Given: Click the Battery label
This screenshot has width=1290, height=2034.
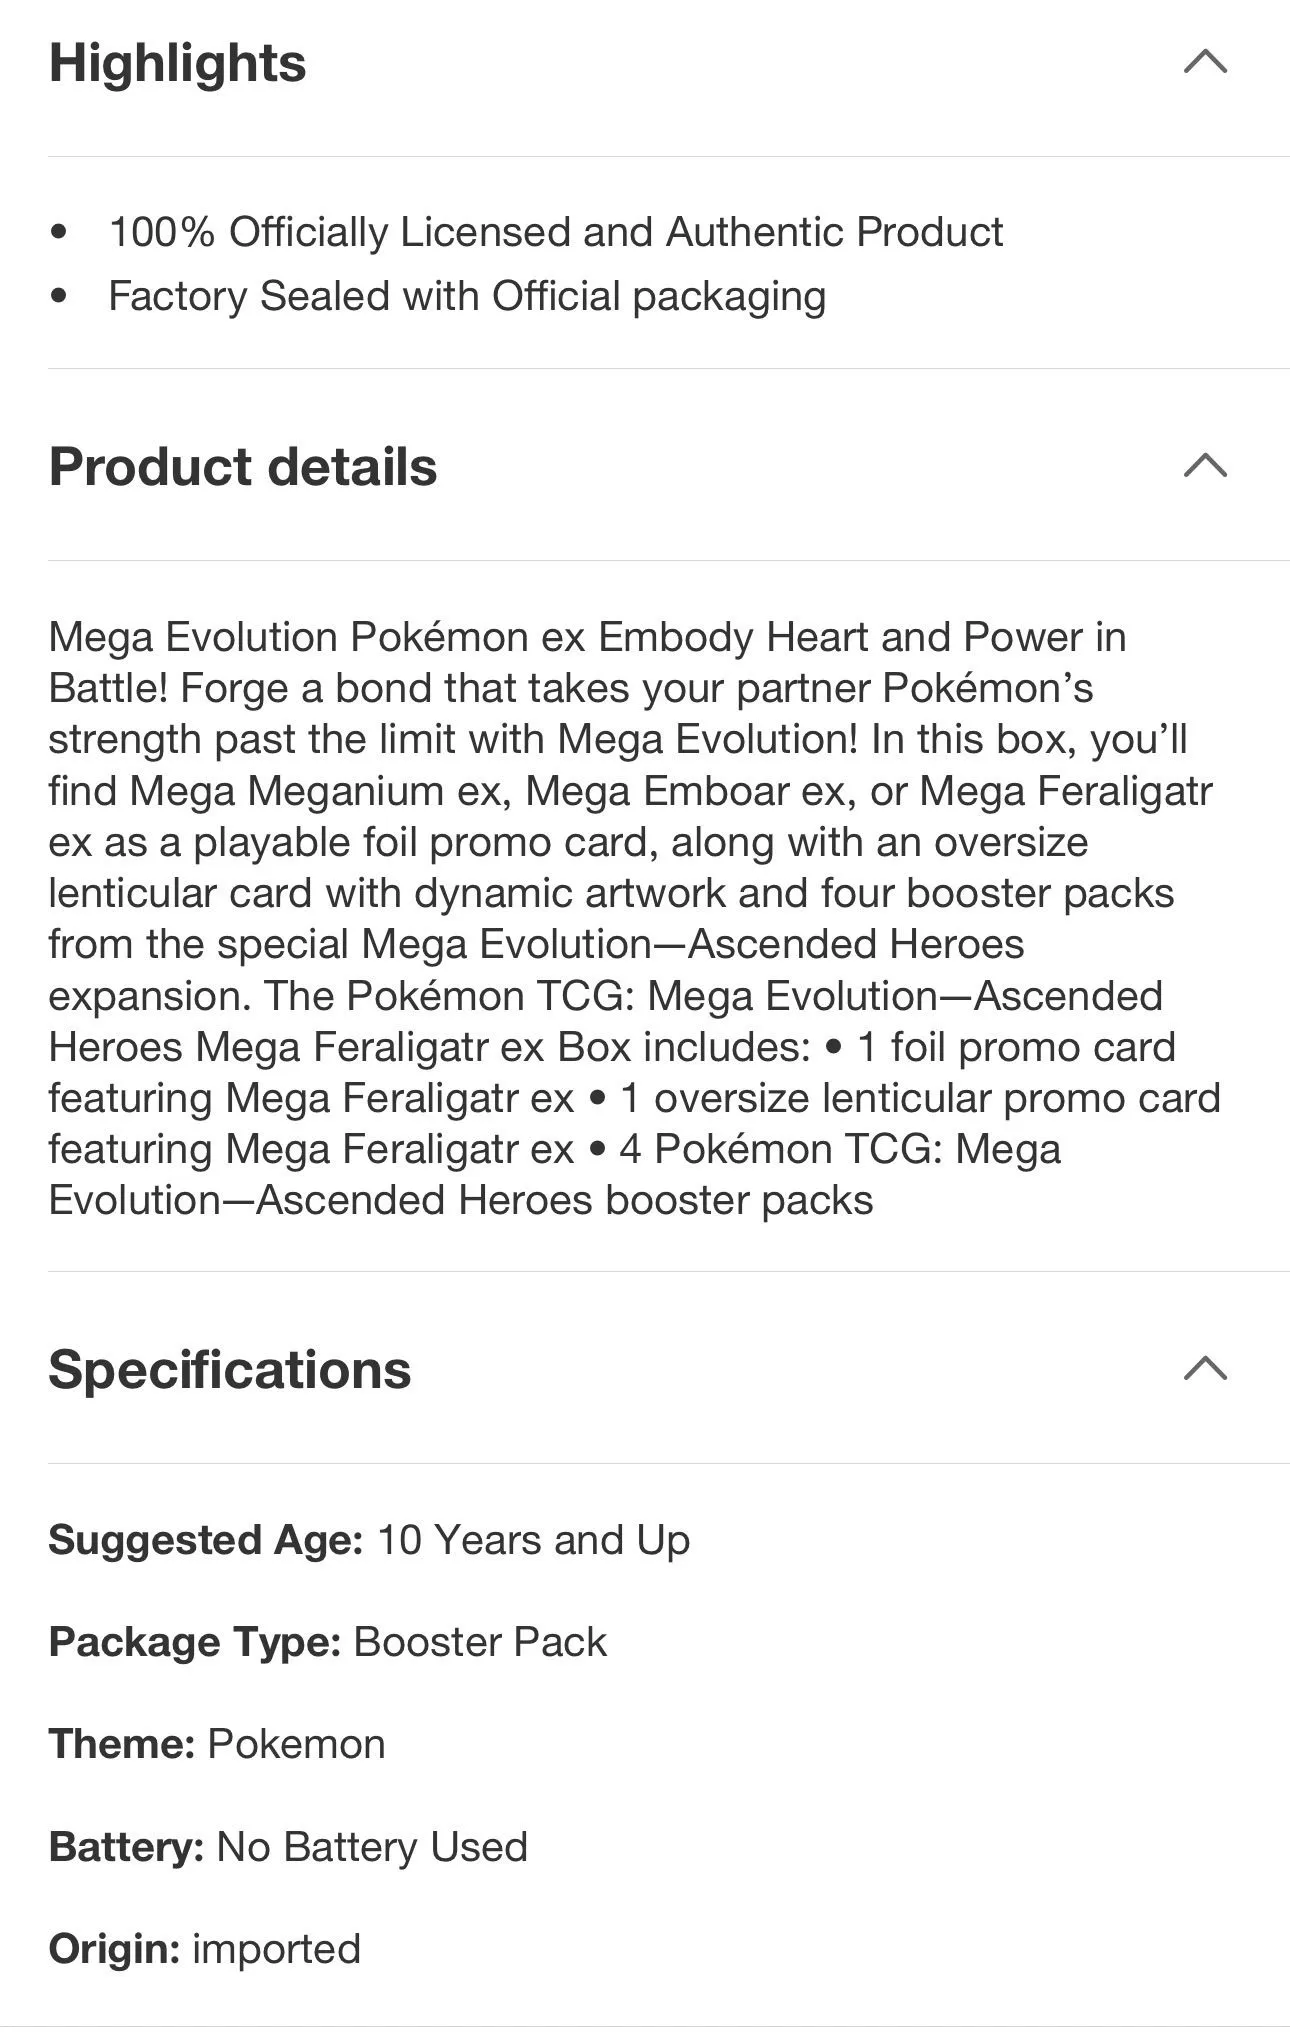Looking at the screenshot, I should click(x=127, y=1847).
